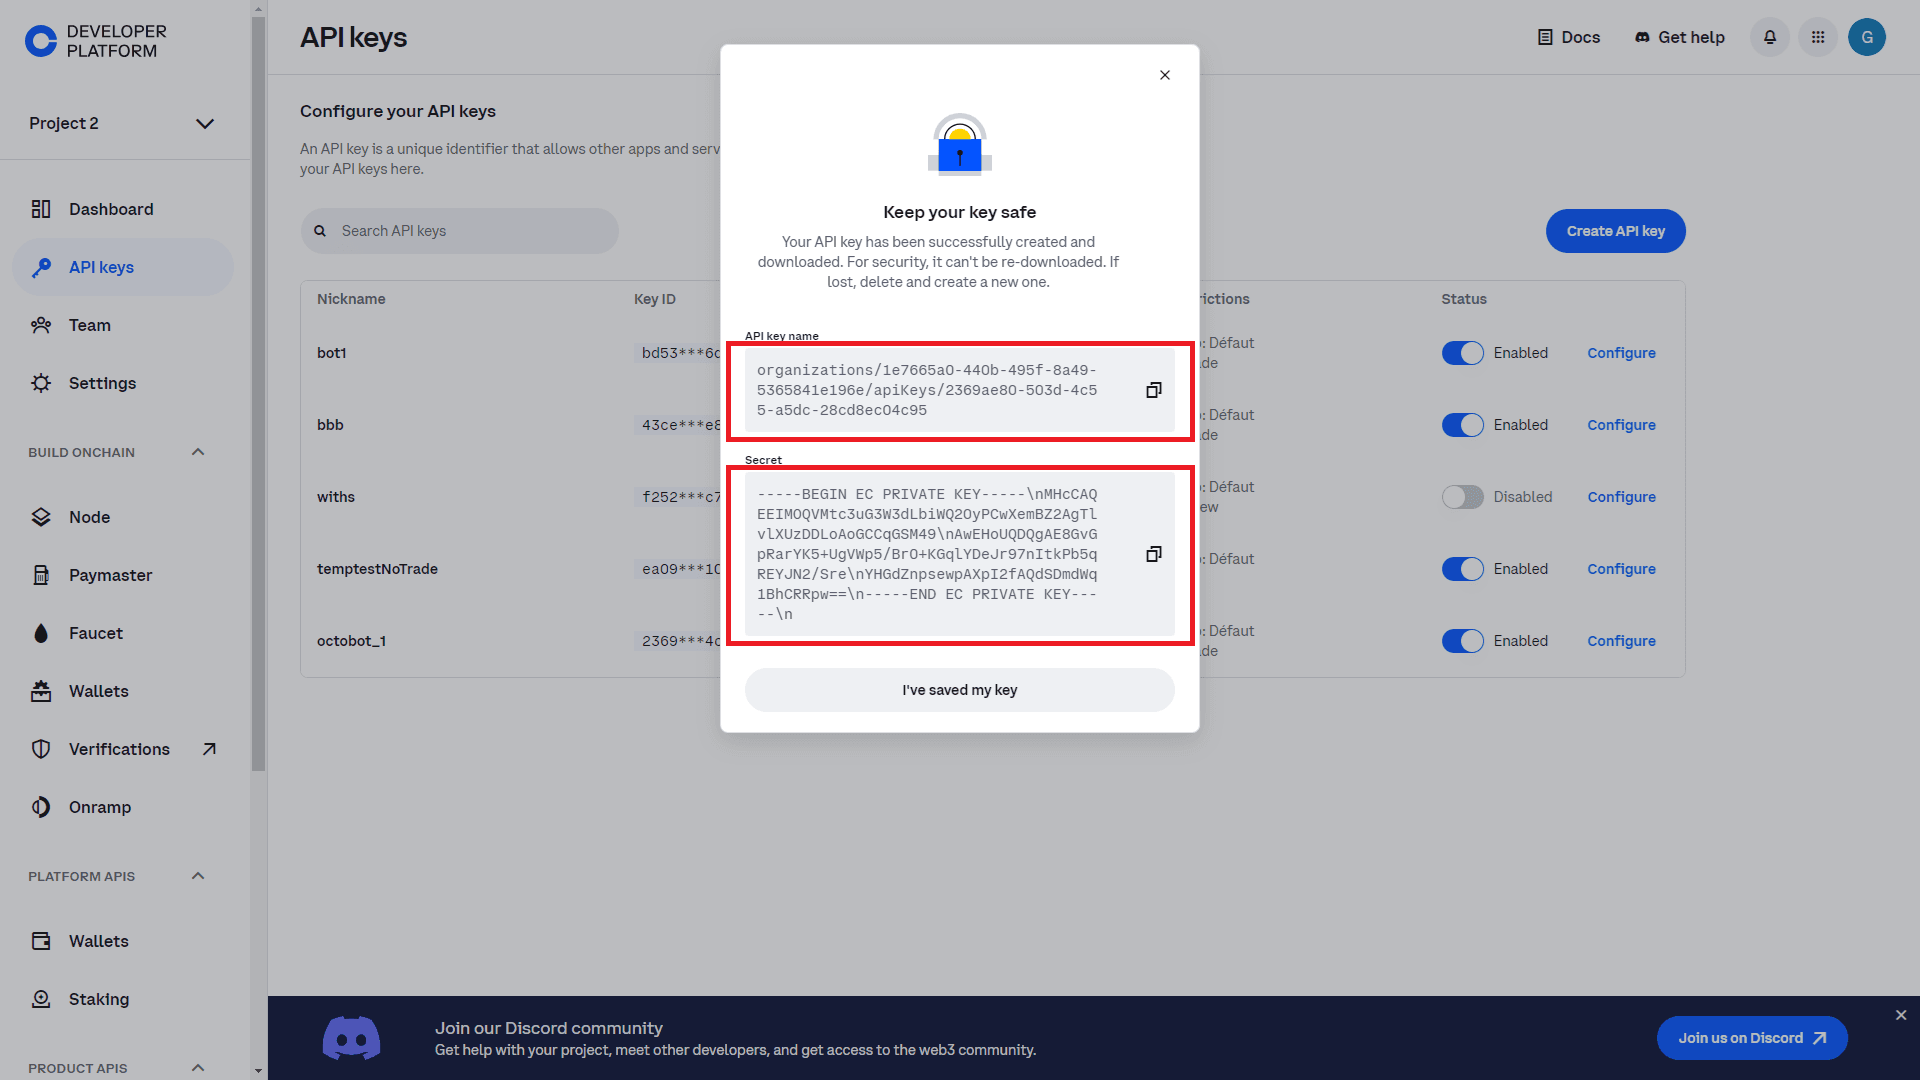Click the Build Onchain Wallets icon
Image resolution: width=1920 pixels, height=1080 pixels.
click(x=41, y=691)
